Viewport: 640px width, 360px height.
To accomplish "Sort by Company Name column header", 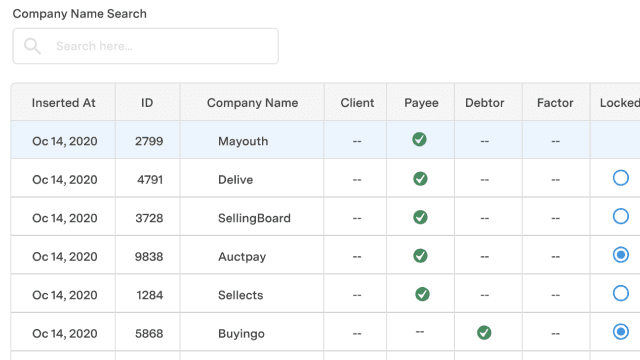I will click(x=252, y=102).
